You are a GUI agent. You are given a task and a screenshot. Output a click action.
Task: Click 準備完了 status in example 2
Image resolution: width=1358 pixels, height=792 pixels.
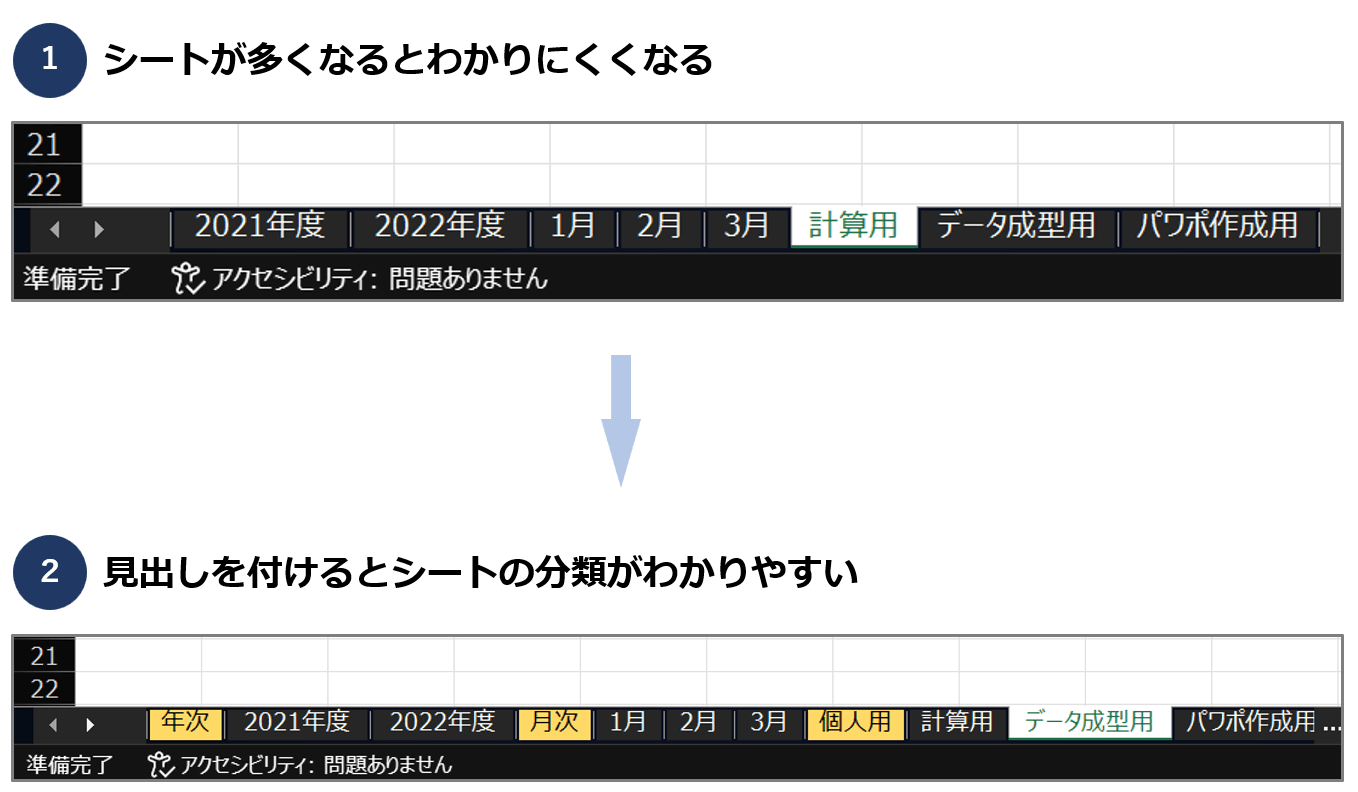pyautogui.click(x=69, y=766)
